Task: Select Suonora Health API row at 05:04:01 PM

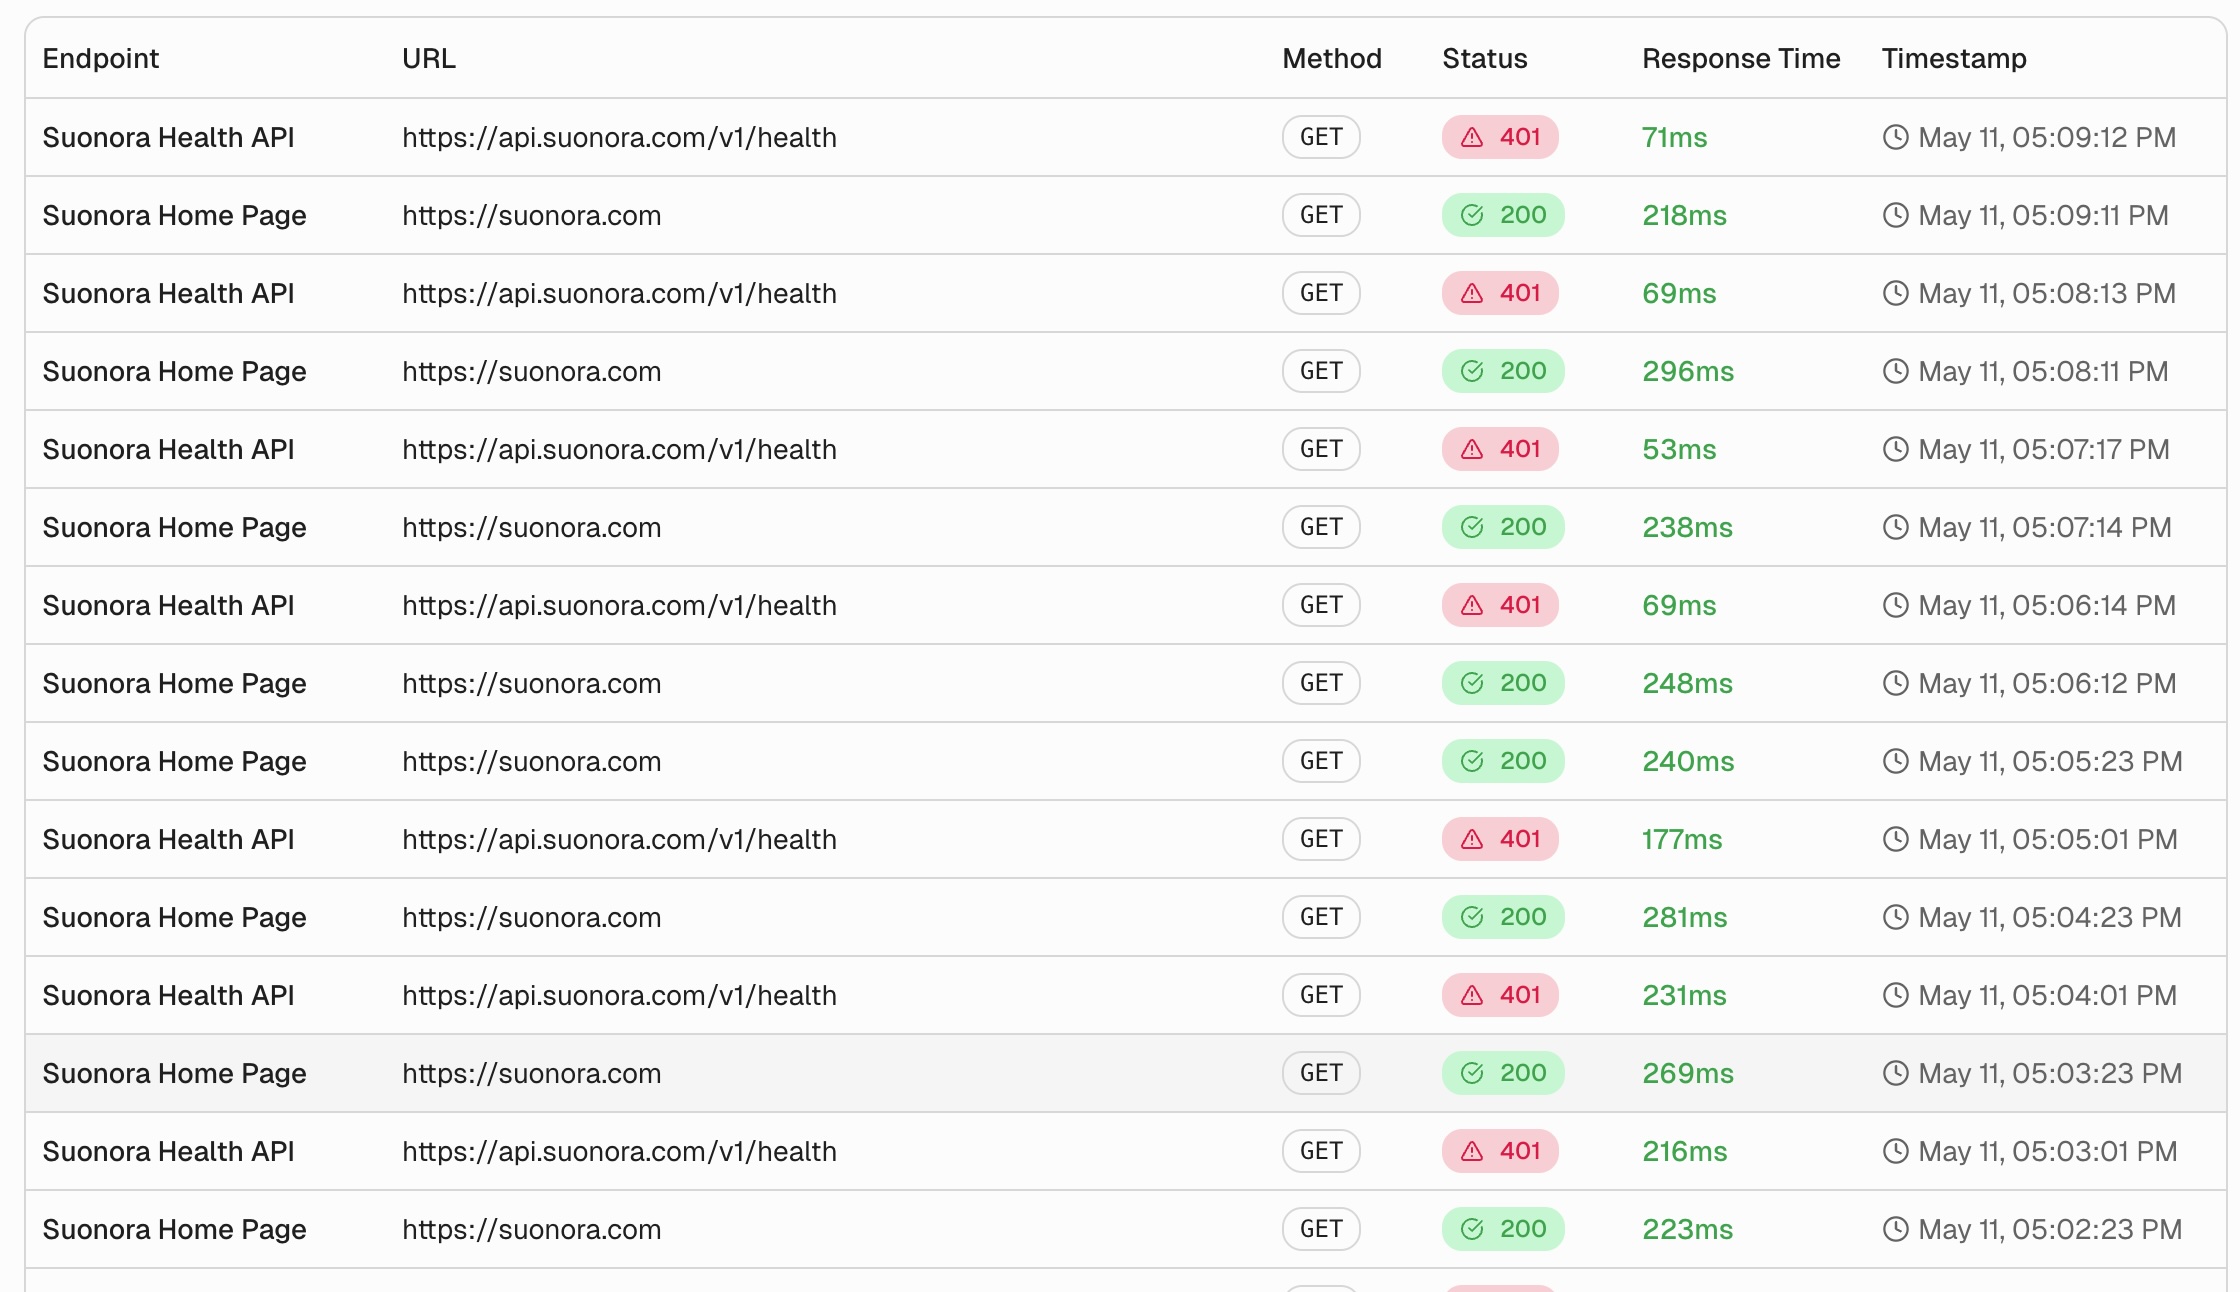Action: pos(1126,995)
